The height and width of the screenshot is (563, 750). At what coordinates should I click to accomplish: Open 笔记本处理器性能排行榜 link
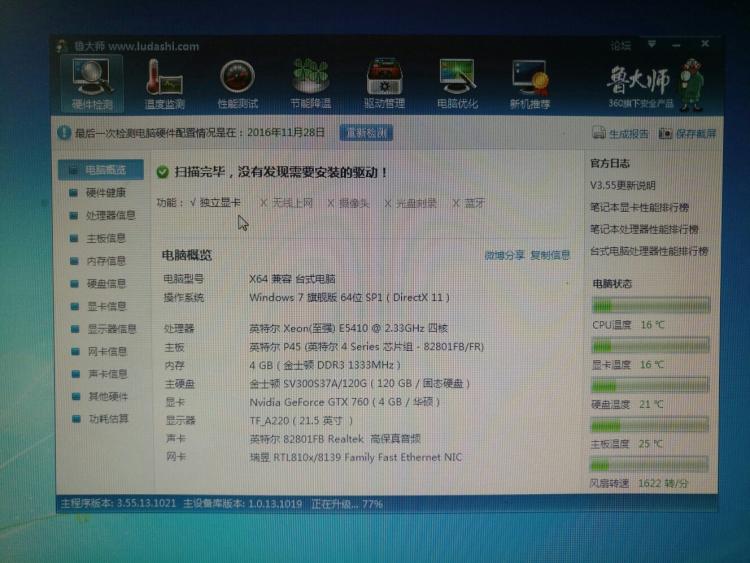(x=644, y=230)
